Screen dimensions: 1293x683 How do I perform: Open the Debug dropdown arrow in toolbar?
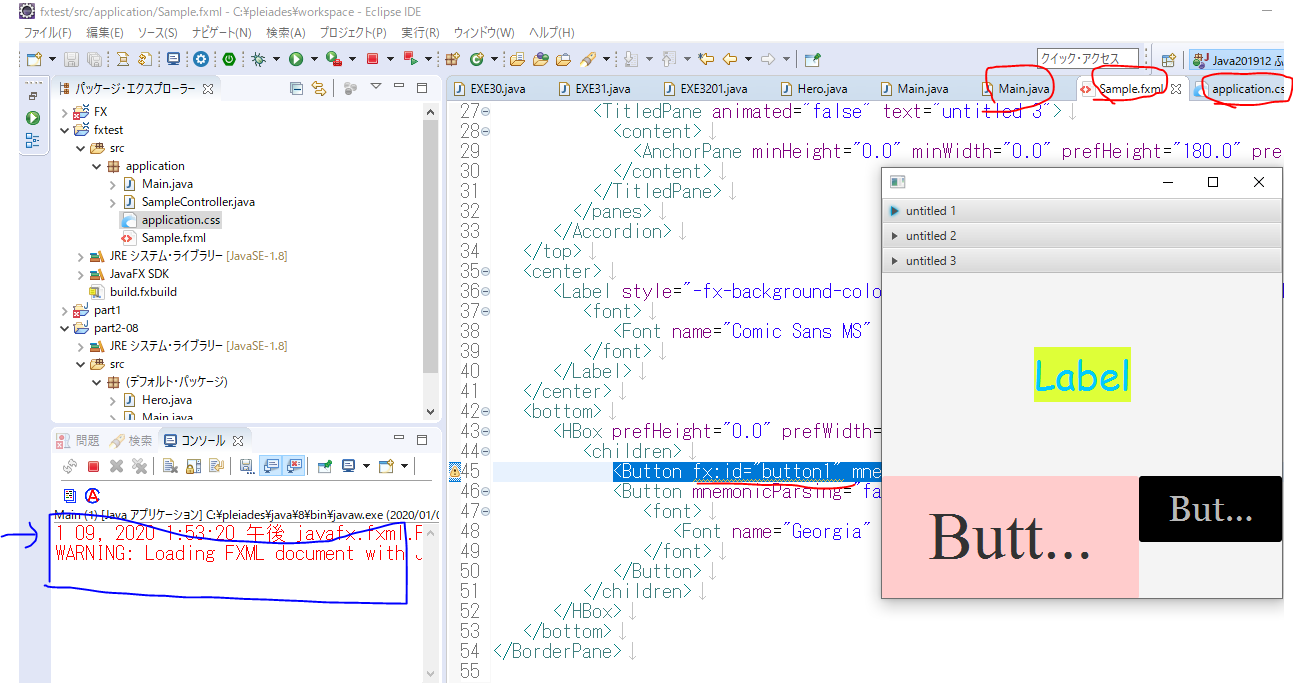(x=276, y=59)
